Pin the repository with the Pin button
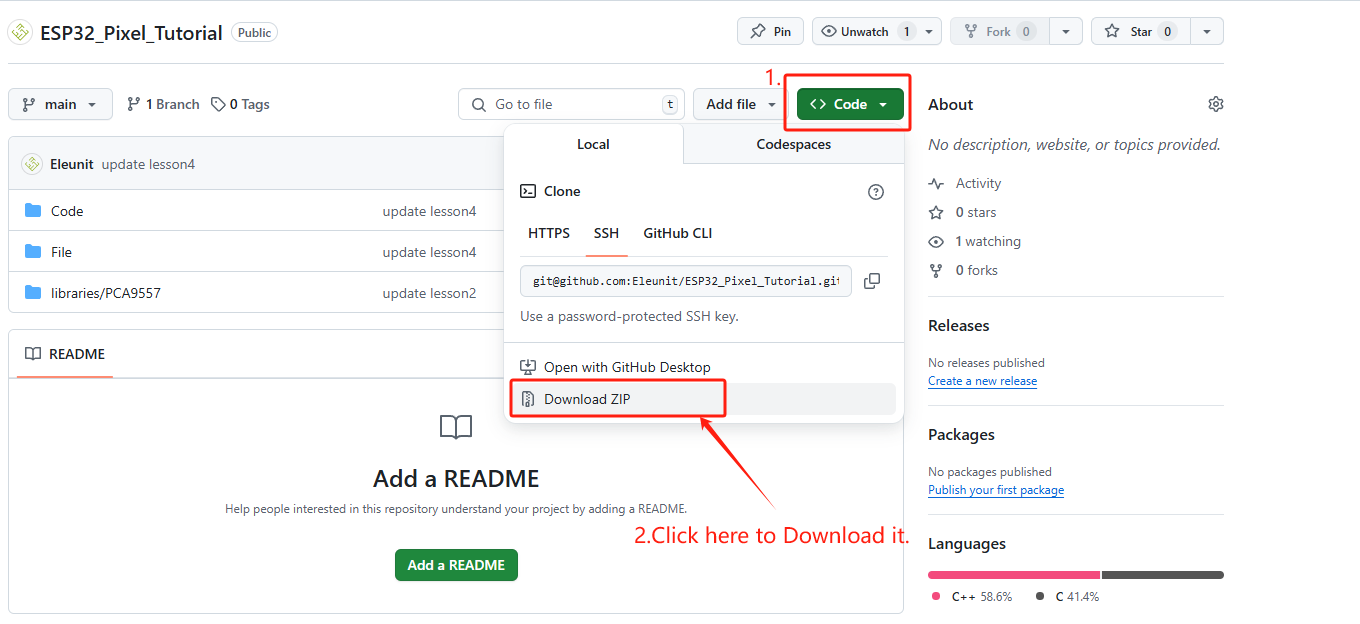The image size is (1360, 624). click(770, 32)
